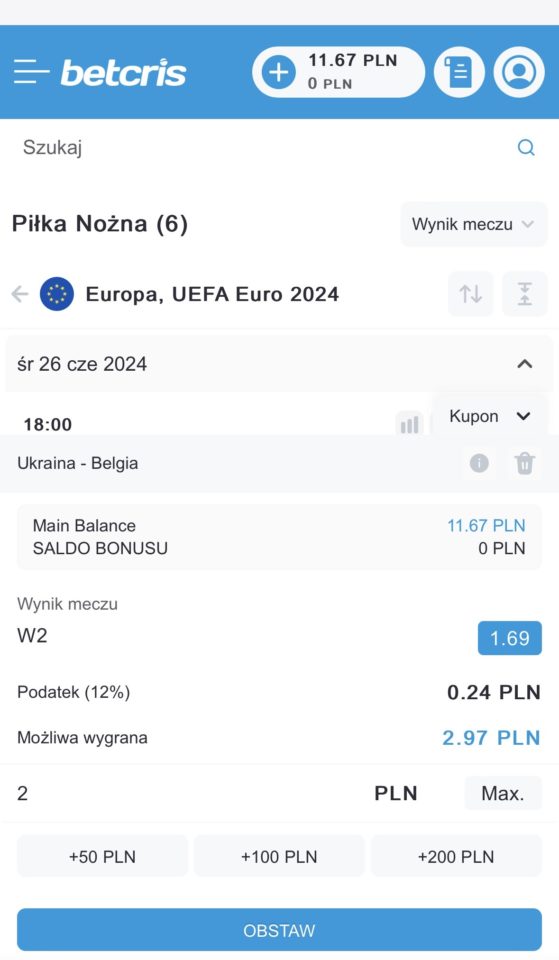Open match statistics bar chart icon
Viewport: 559px width, 960px height.
(x=410, y=423)
